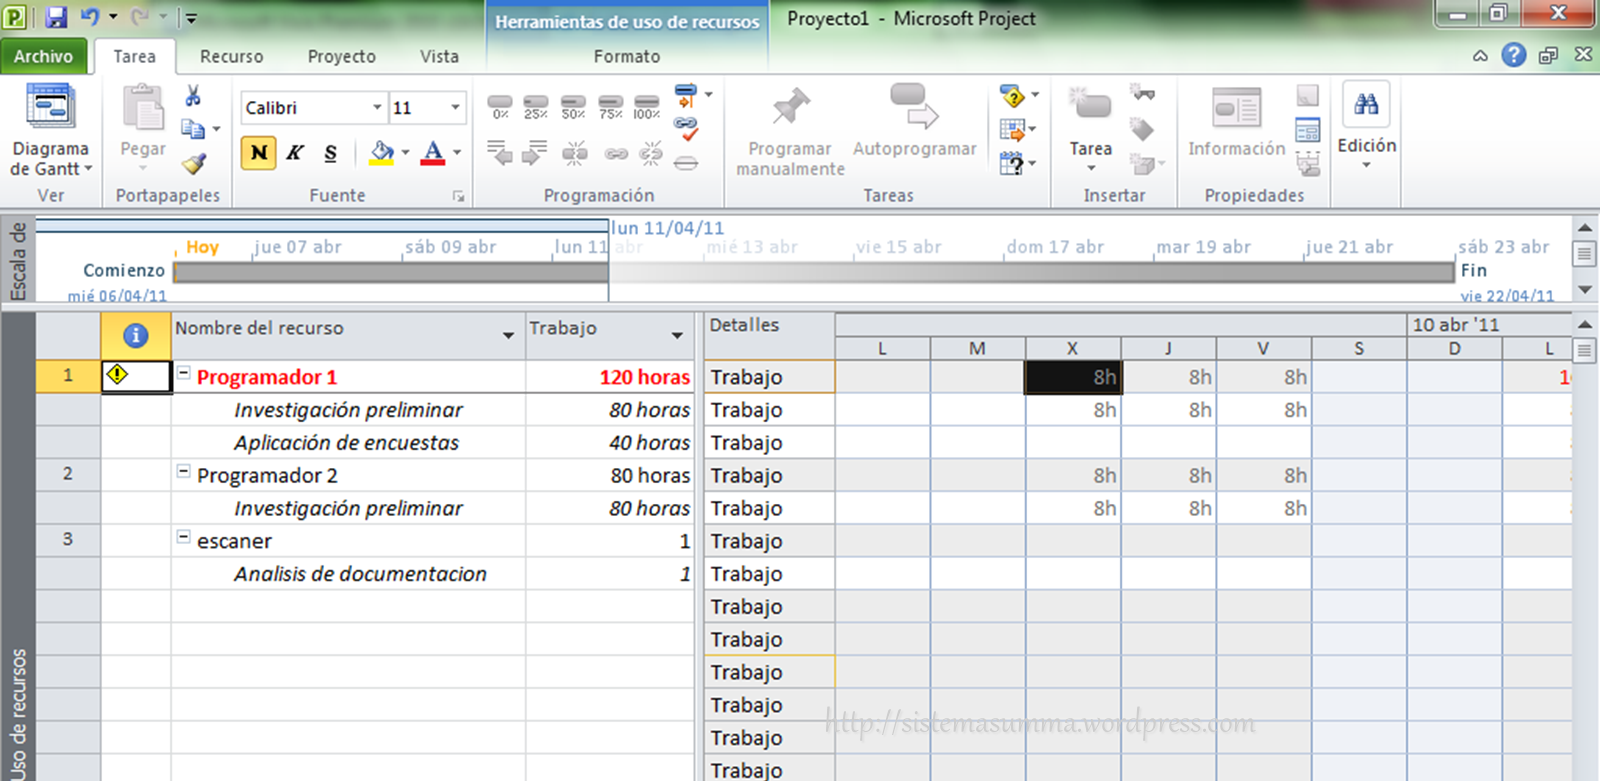Open Microsoft Project help icon
Image resolution: width=1600 pixels, height=781 pixels.
[x=1514, y=55]
